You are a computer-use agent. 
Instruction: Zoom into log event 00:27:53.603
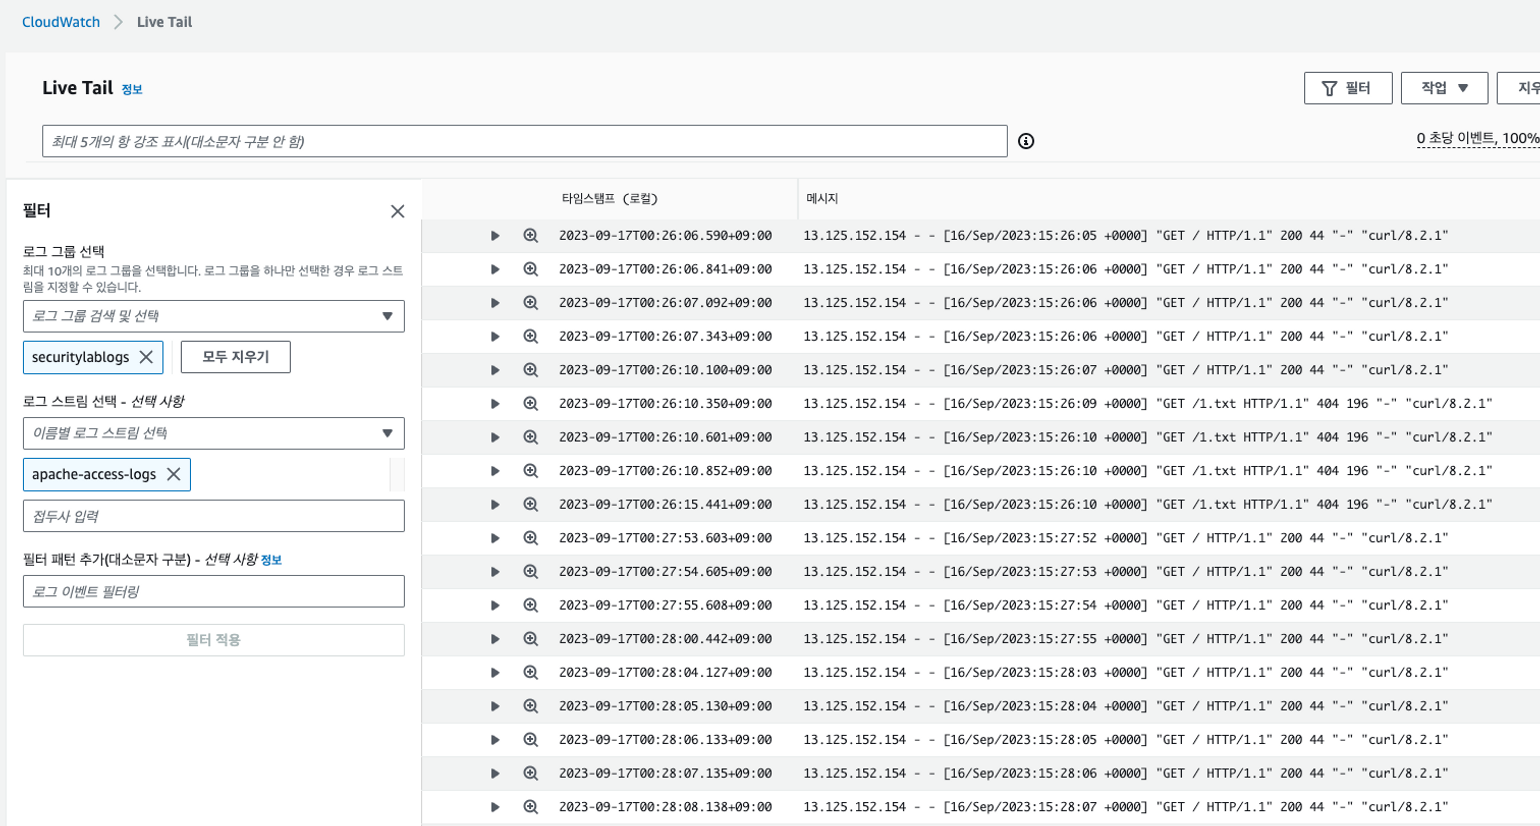click(531, 538)
